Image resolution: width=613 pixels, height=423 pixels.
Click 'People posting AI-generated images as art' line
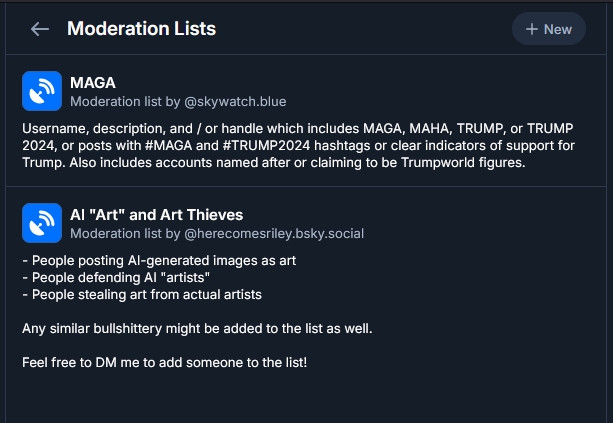(x=159, y=261)
